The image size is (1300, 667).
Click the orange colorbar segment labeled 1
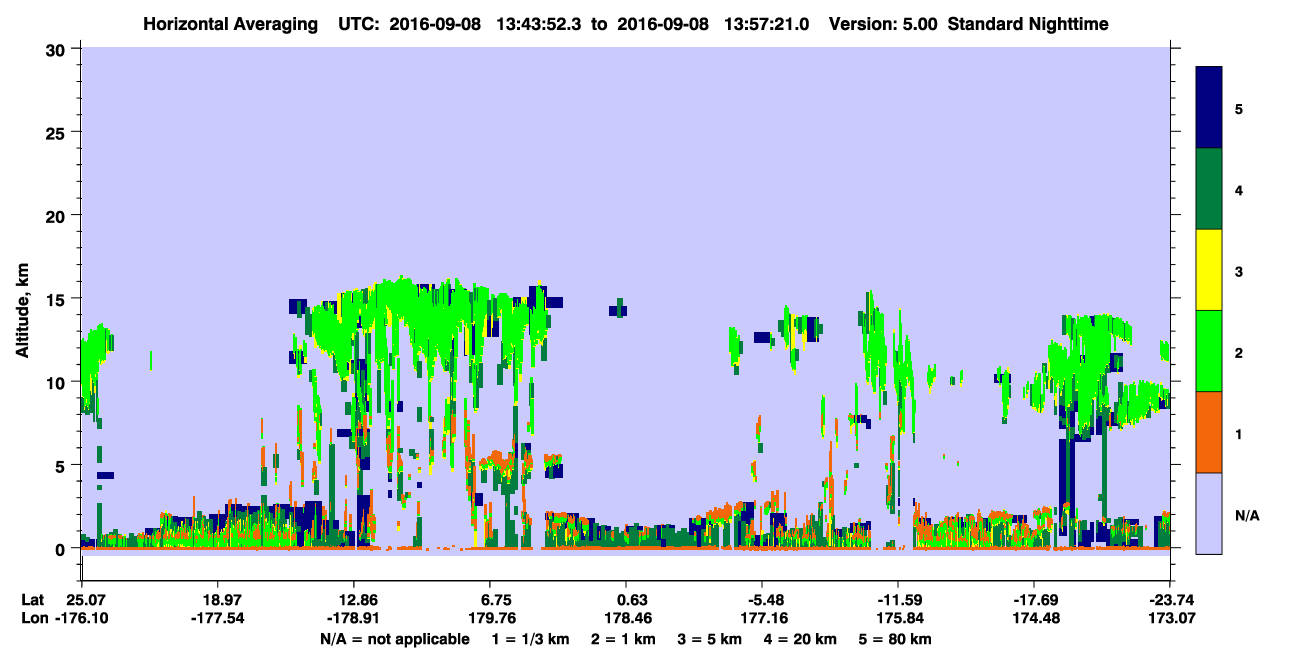pos(1209,432)
